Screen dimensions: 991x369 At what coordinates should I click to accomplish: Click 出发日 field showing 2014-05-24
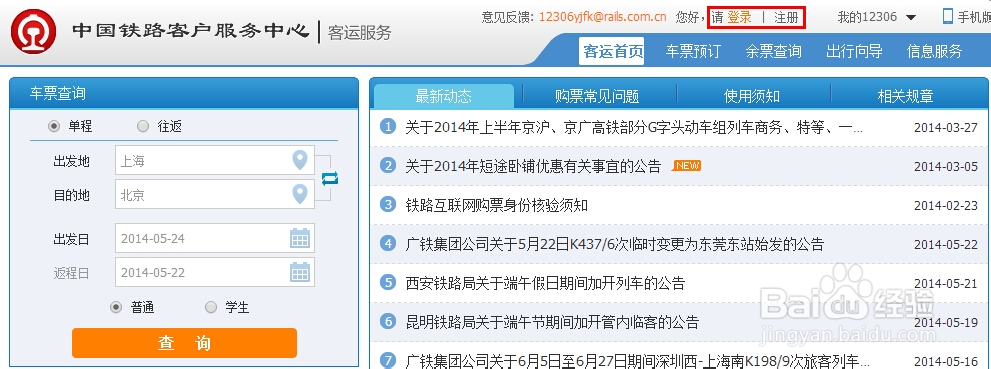(215, 238)
